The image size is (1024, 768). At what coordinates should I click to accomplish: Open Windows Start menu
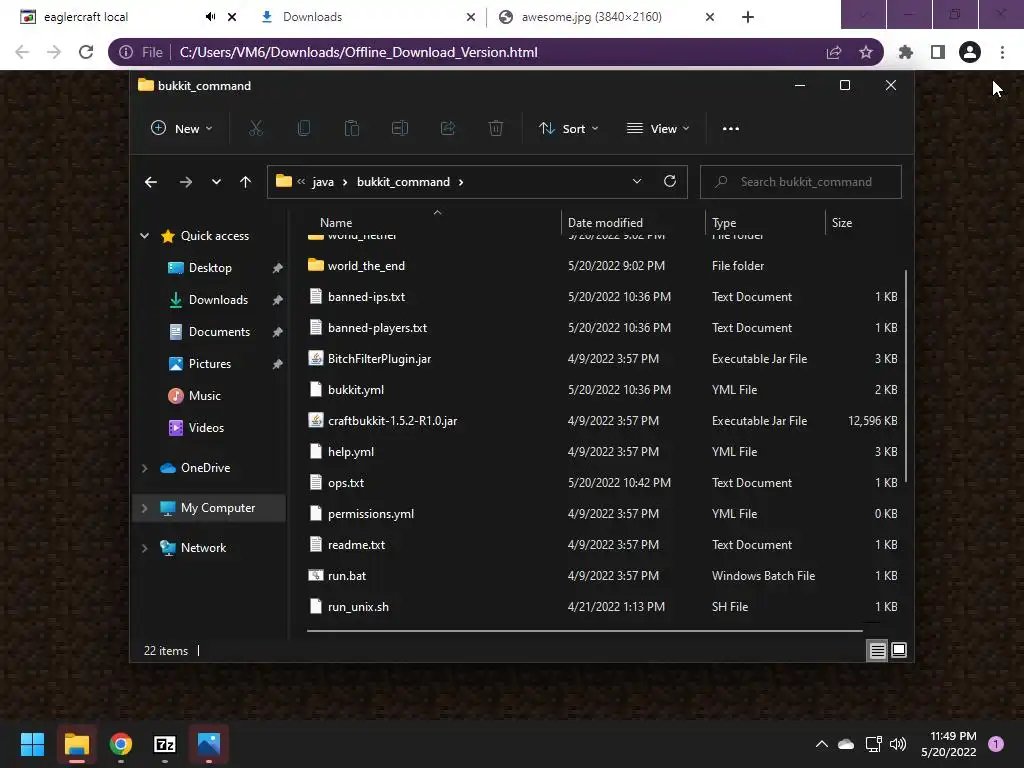(x=32, y=744)
